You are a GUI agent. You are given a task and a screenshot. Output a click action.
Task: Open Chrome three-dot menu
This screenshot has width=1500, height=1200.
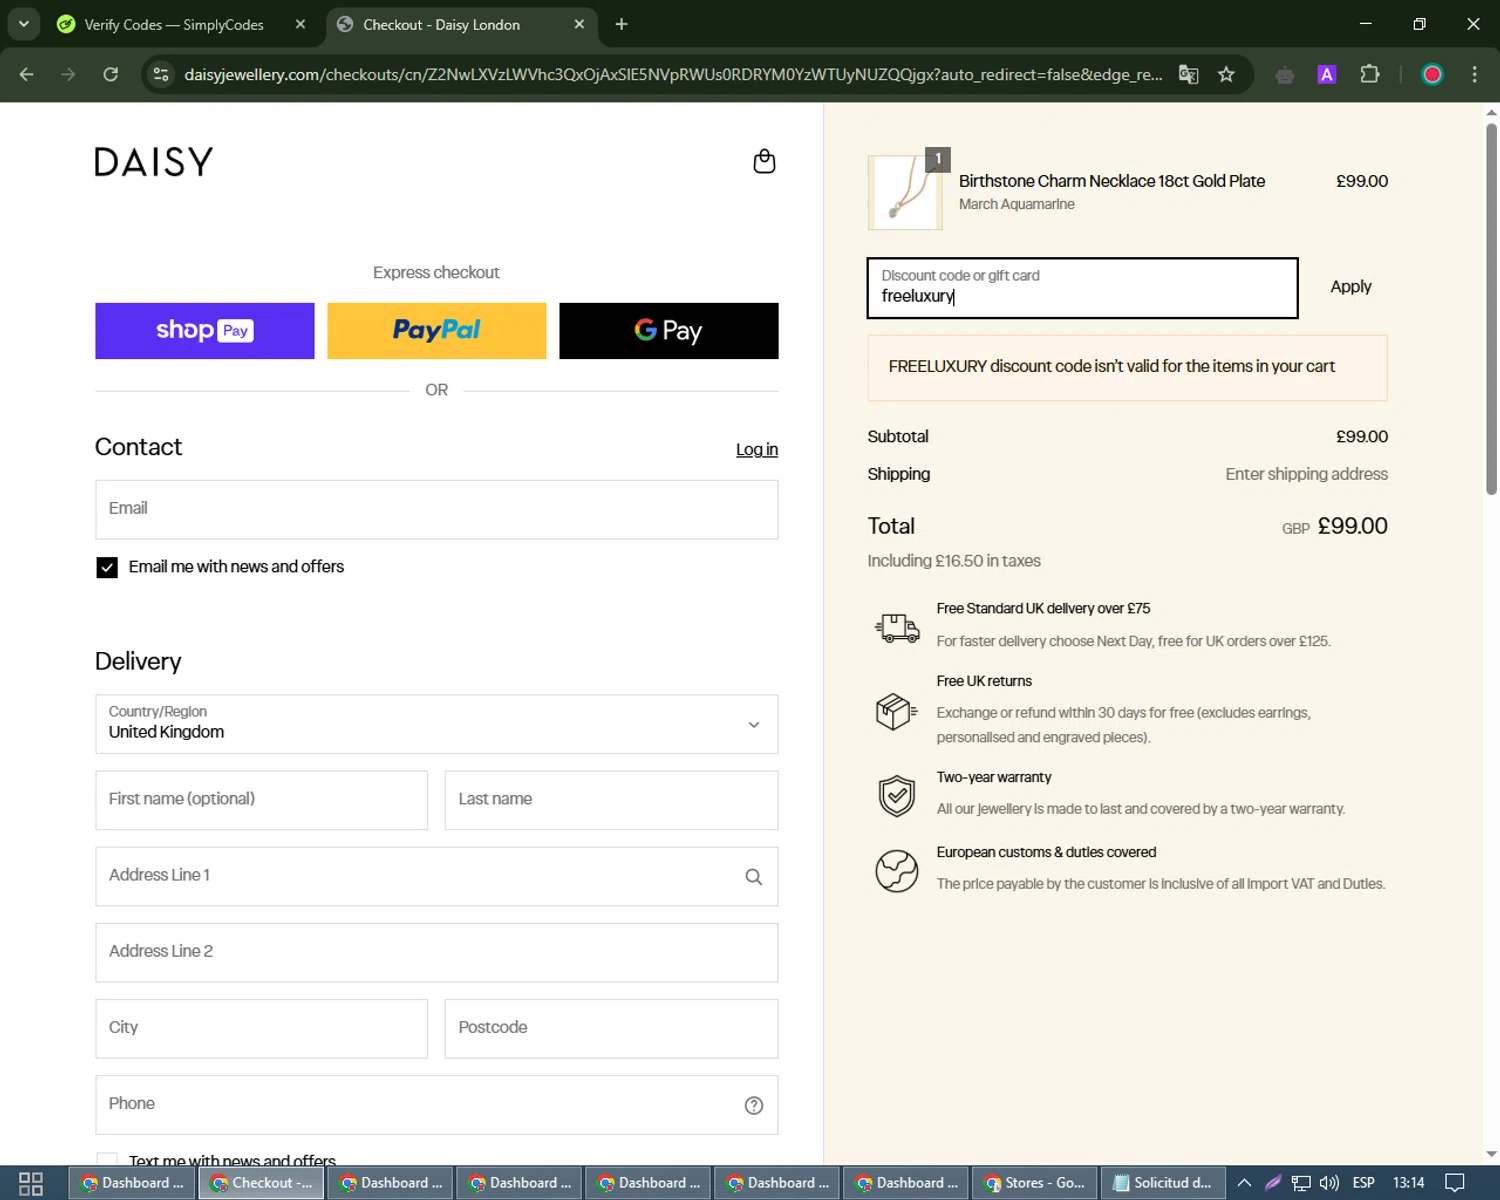1474,74
